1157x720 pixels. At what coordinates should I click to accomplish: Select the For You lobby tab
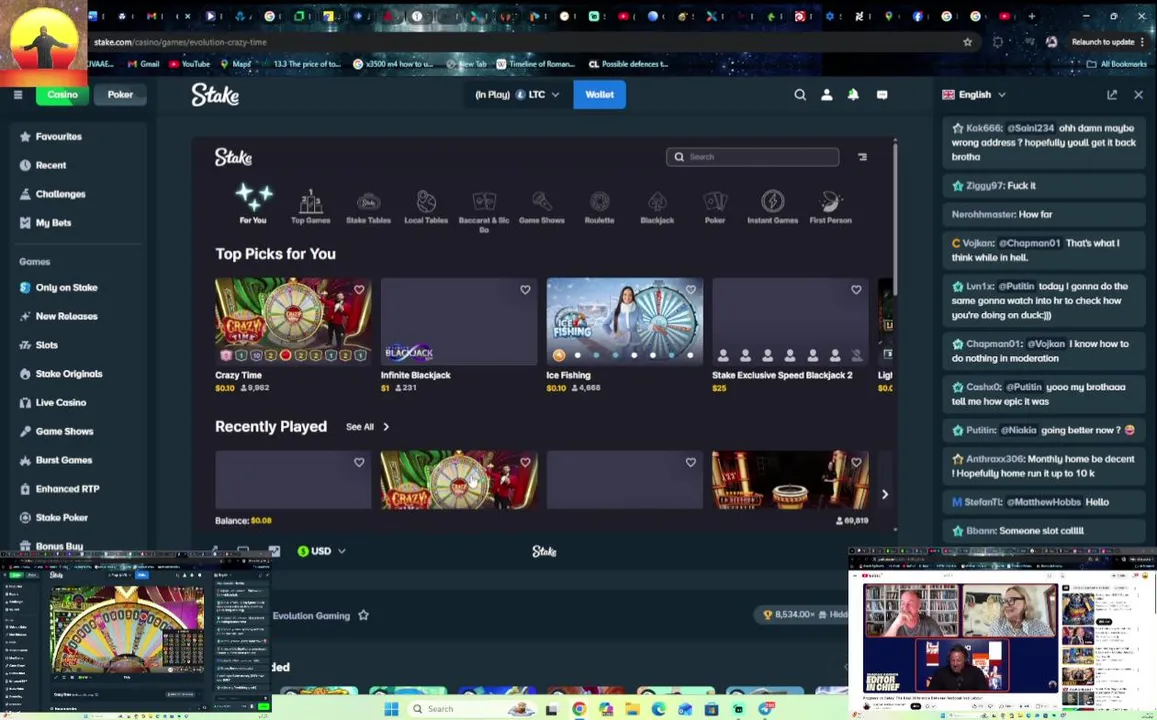pos(253,204)
